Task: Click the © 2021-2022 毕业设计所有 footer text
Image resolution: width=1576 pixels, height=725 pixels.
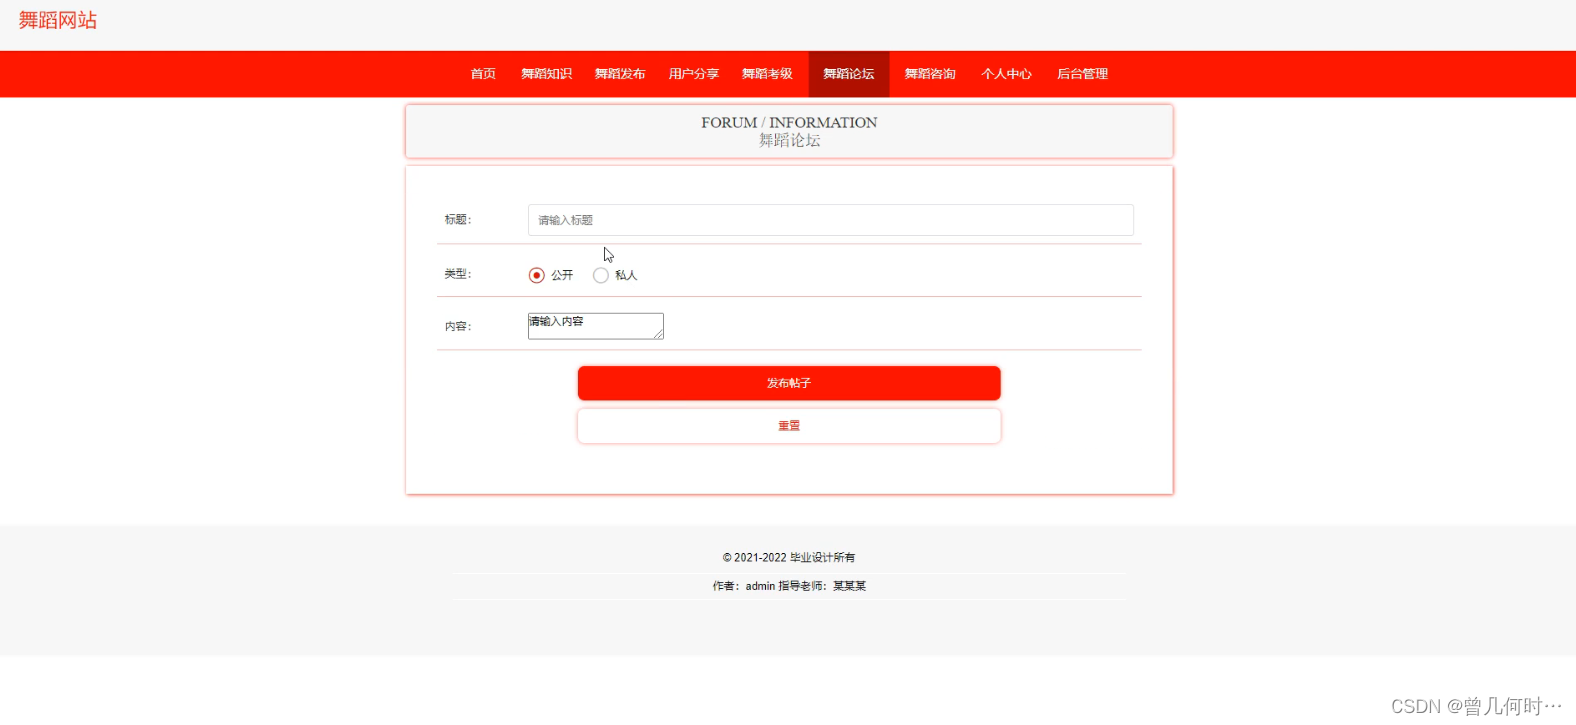Action: [789, 558]
